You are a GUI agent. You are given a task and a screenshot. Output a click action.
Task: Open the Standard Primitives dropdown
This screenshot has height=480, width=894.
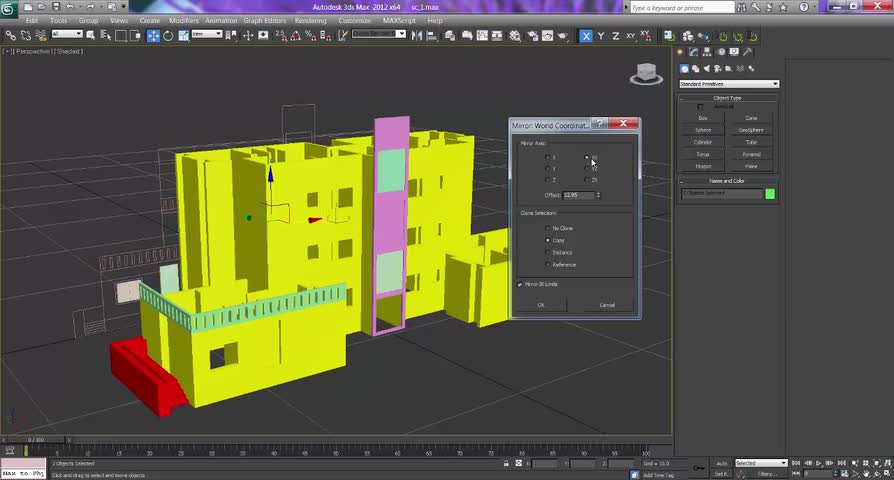pyautogui.click(x=729, y=84)
